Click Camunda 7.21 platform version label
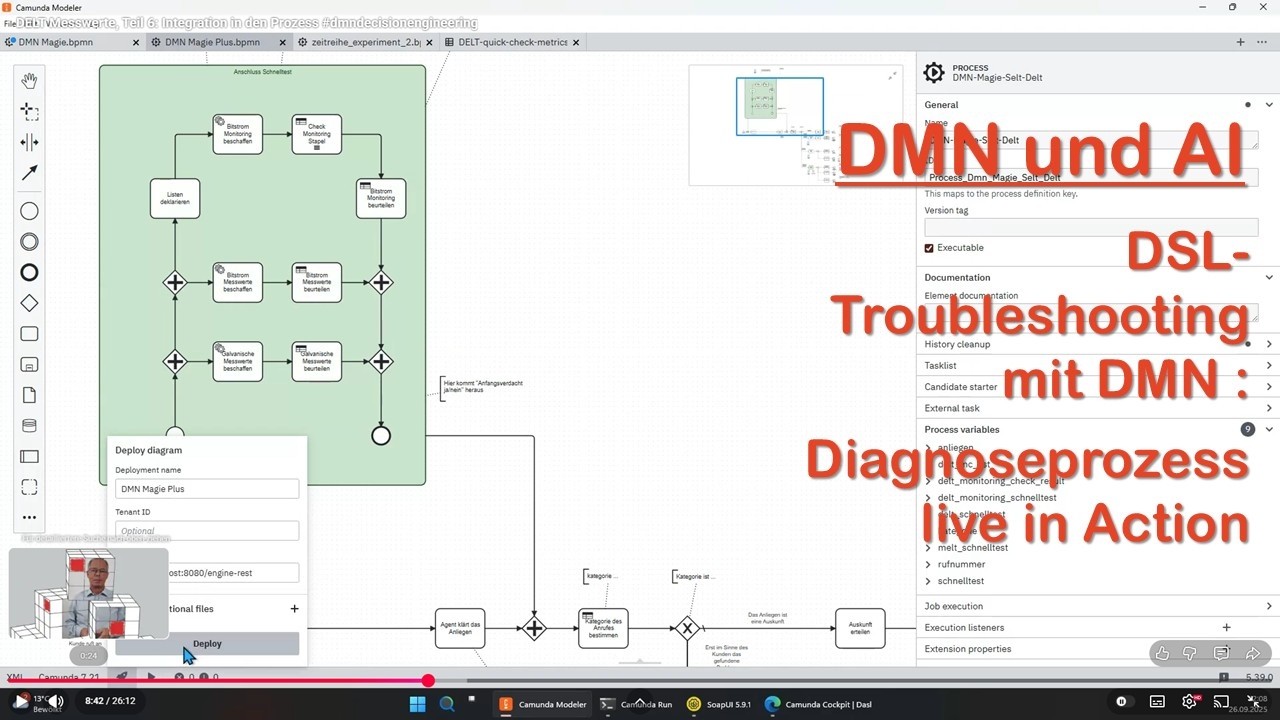The image size is (1280, 720). click(x=70, y=677)
